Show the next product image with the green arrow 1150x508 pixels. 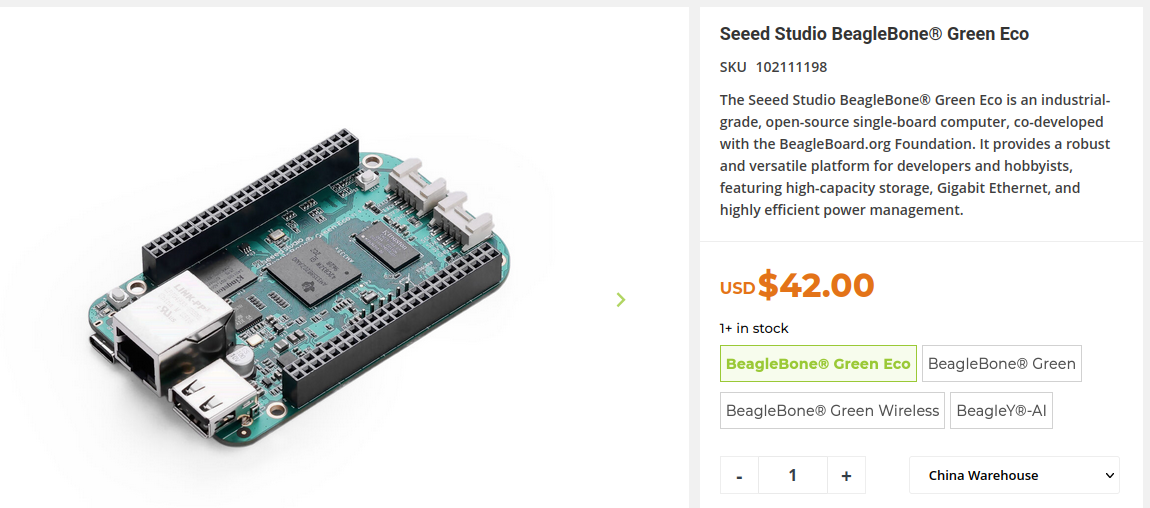[621, 299]
